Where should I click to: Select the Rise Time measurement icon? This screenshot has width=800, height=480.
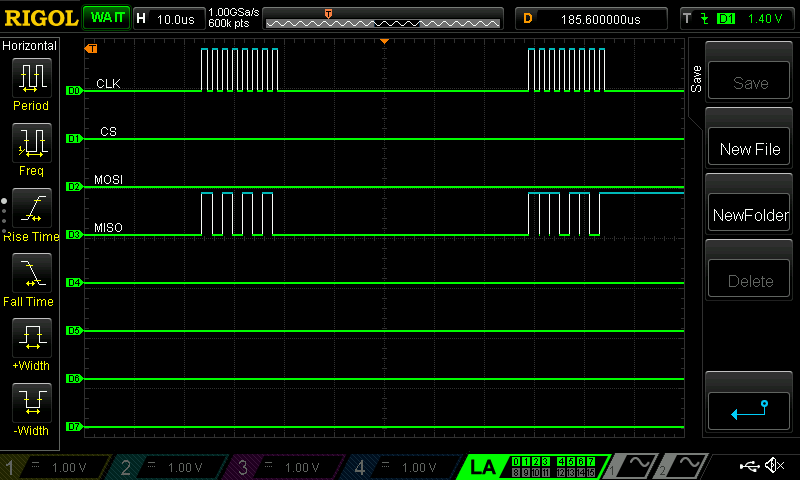click(32, 208)
